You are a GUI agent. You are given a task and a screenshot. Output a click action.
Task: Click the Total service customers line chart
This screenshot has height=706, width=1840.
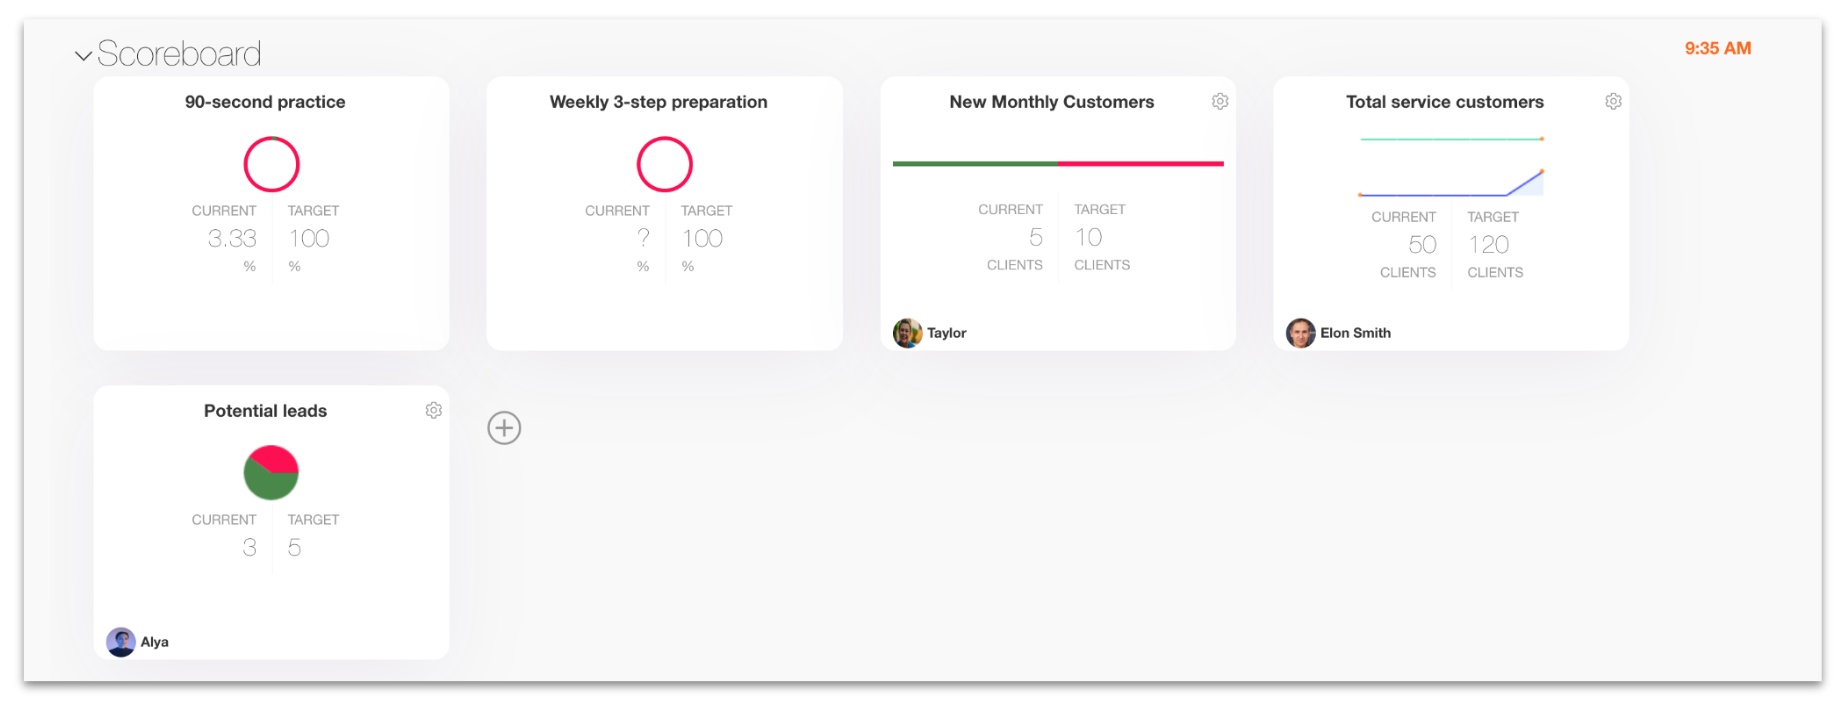click(x=1451, y=168)
